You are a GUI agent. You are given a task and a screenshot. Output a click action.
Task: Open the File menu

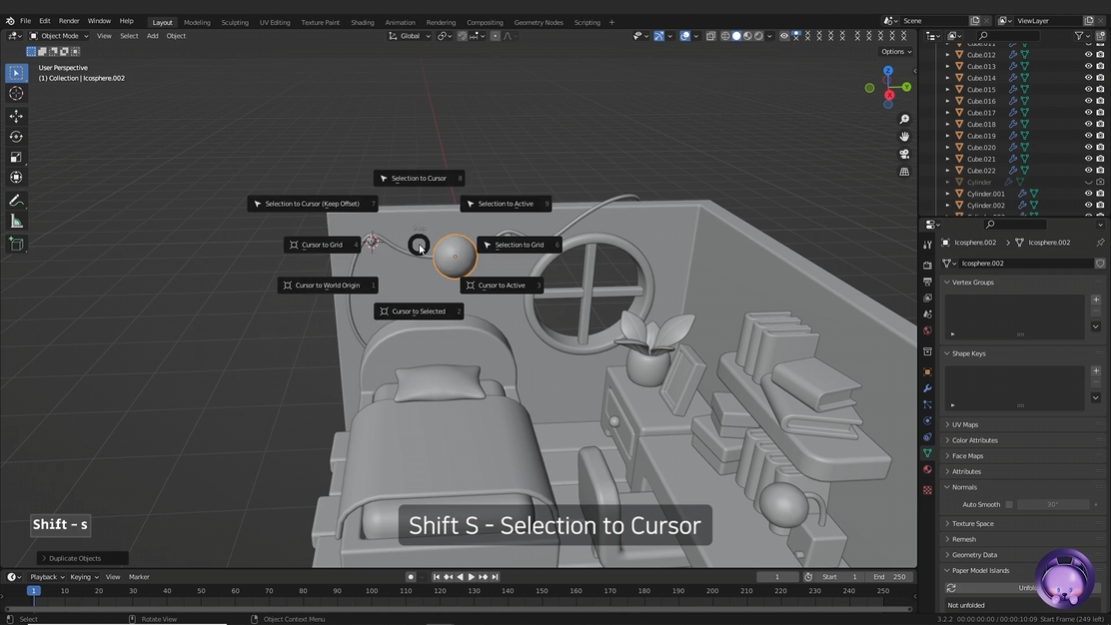coord(26,21)
